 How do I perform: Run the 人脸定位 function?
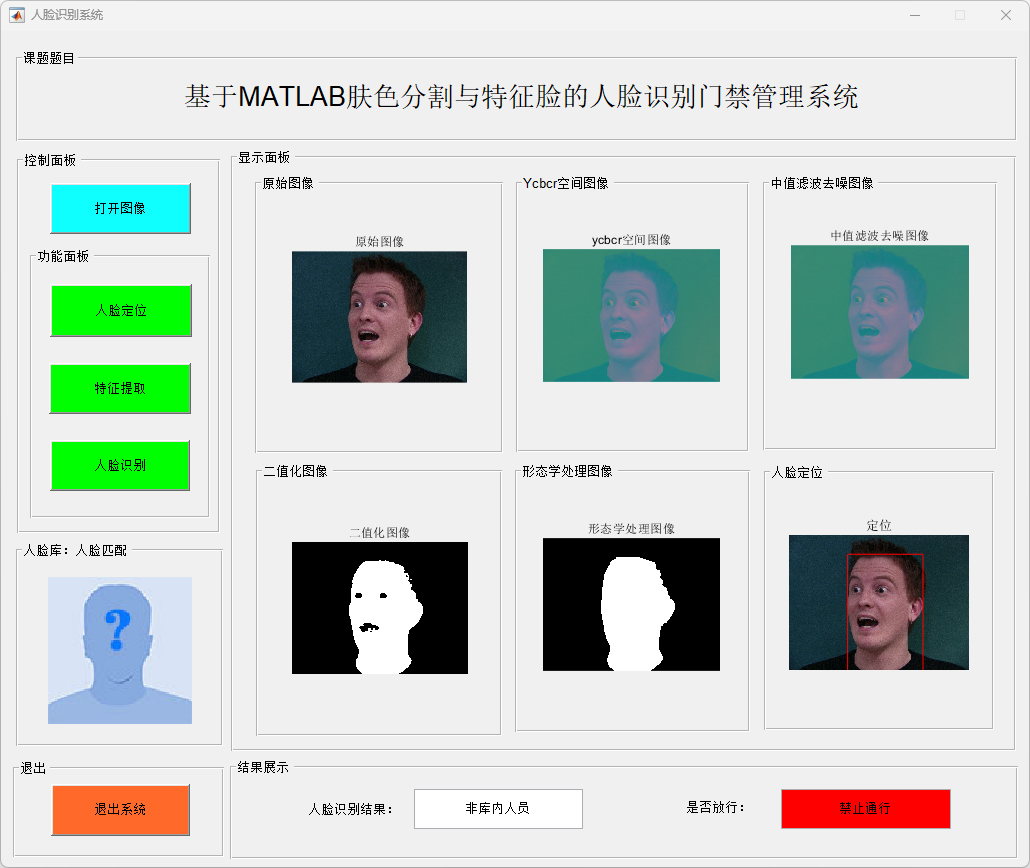(x=121, y=310)
